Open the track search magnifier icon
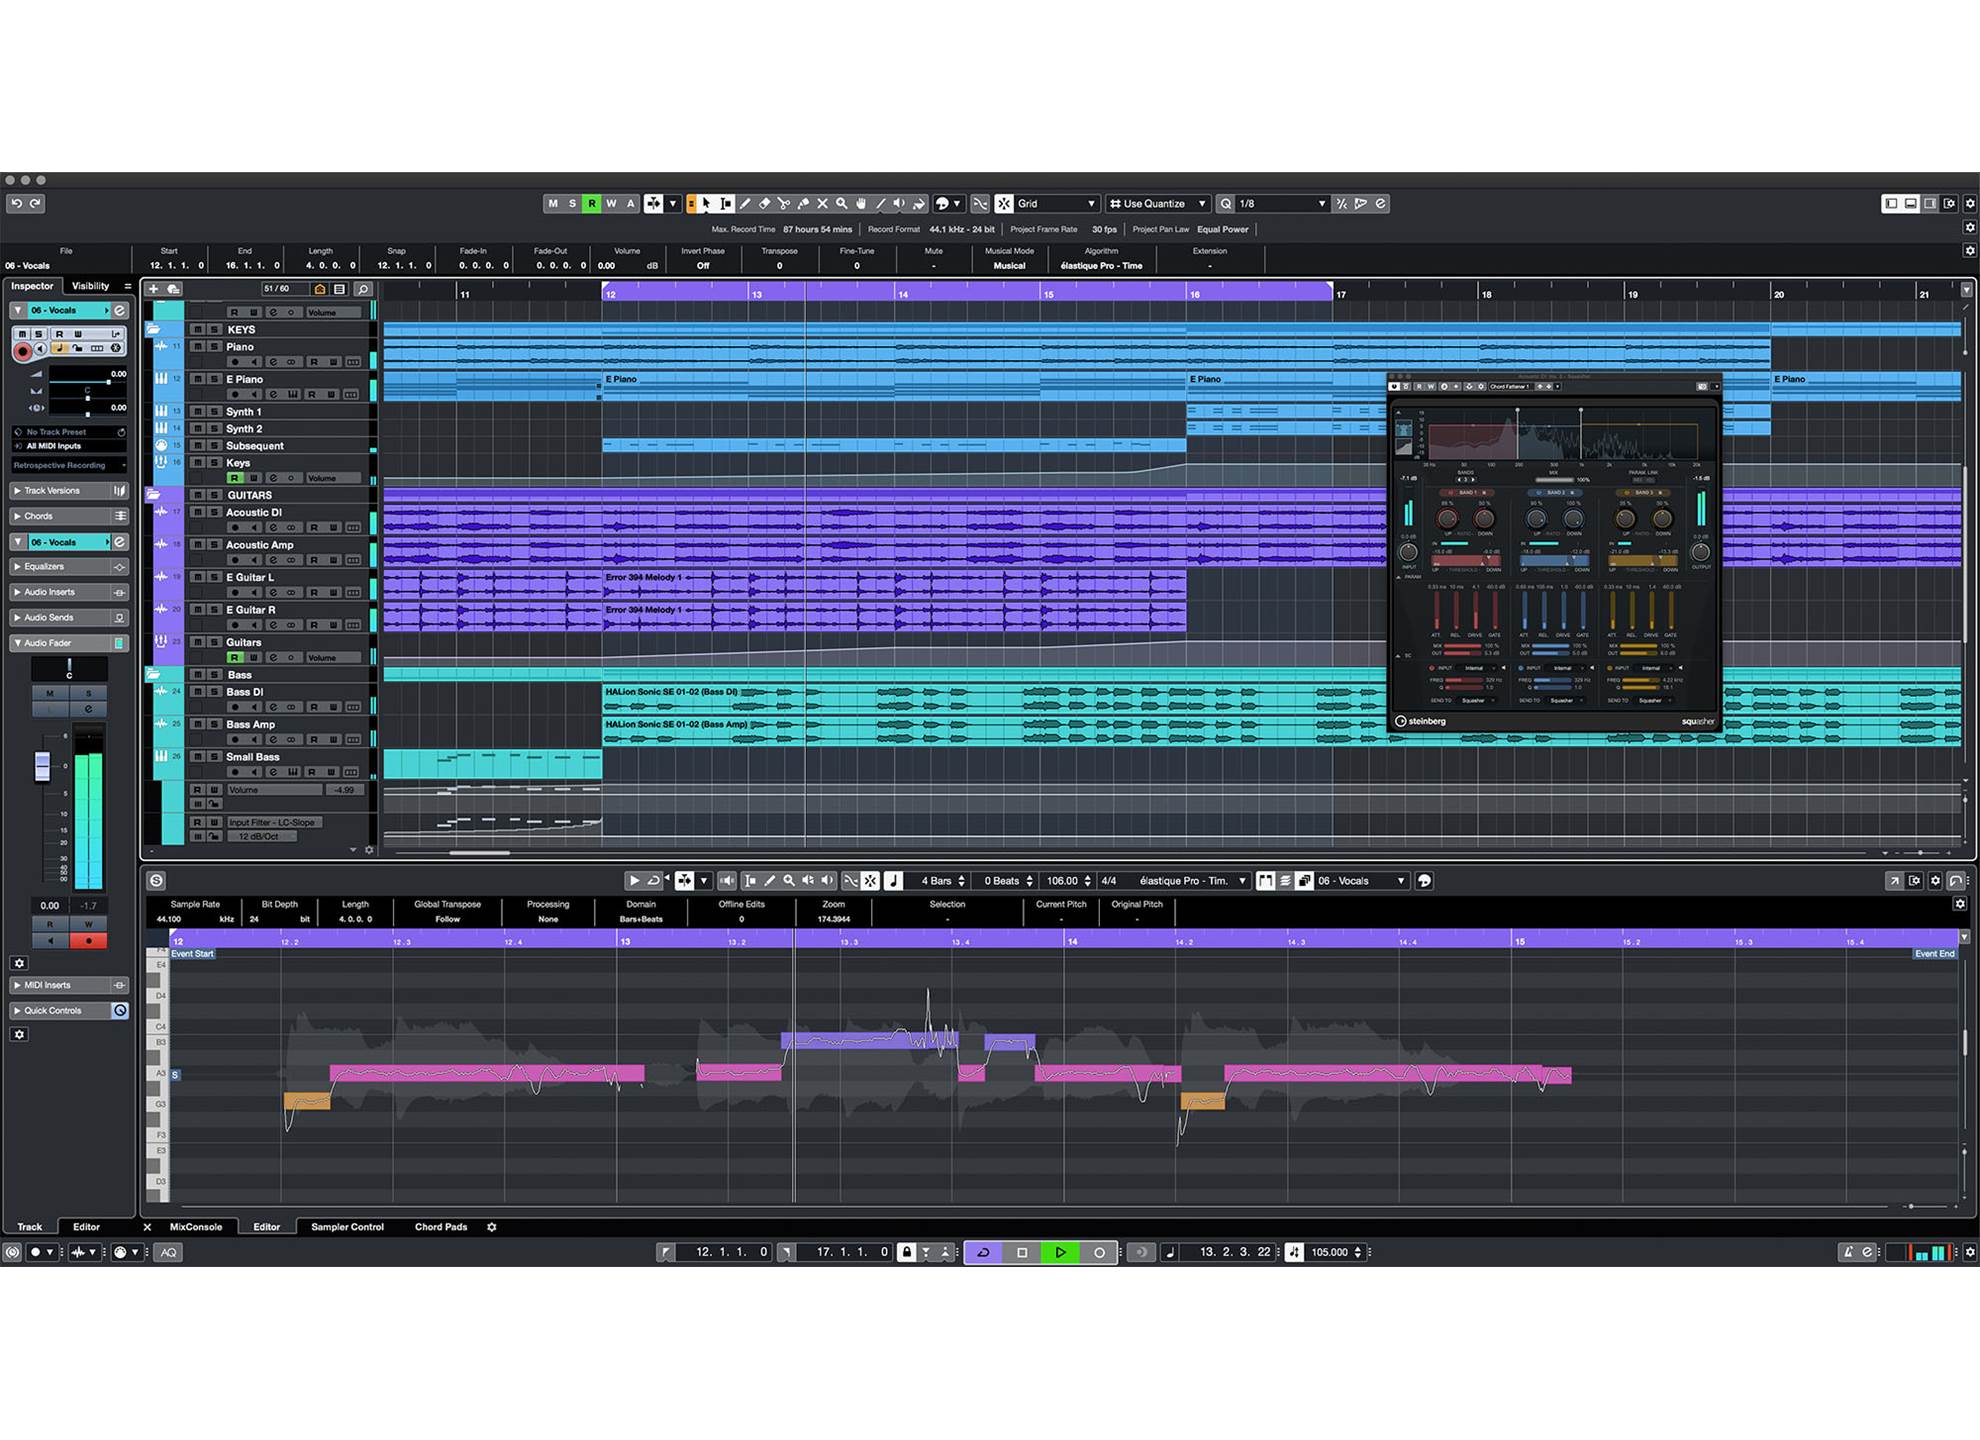Screen dimensions: 1980x1440 click(363, 289)
